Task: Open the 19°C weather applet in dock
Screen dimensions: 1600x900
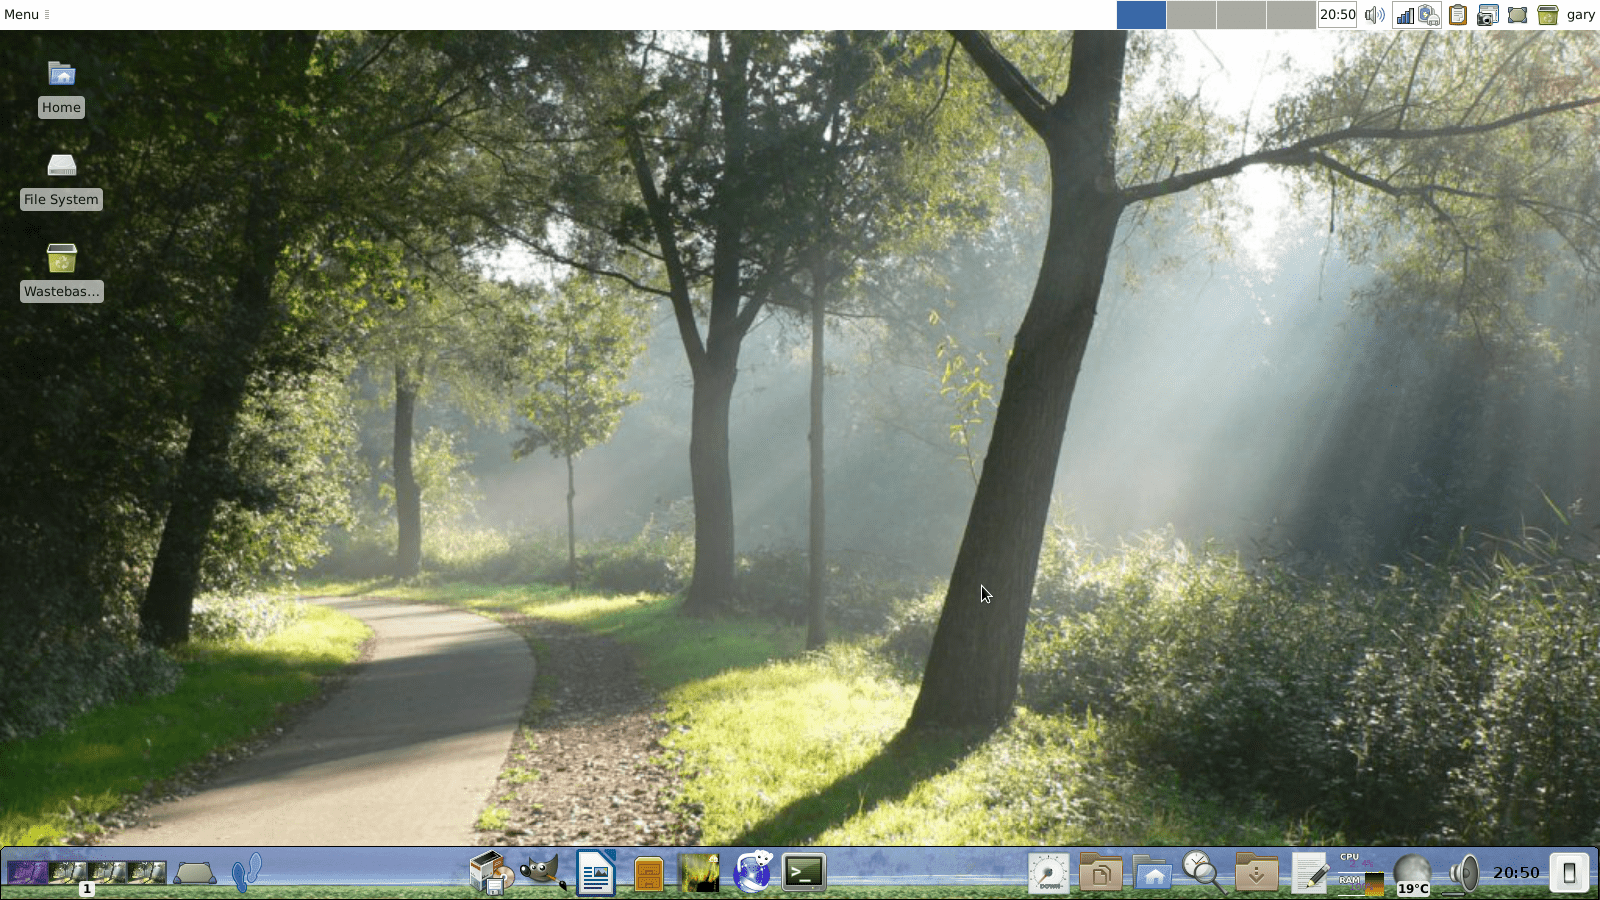Action: (1413, 873)
